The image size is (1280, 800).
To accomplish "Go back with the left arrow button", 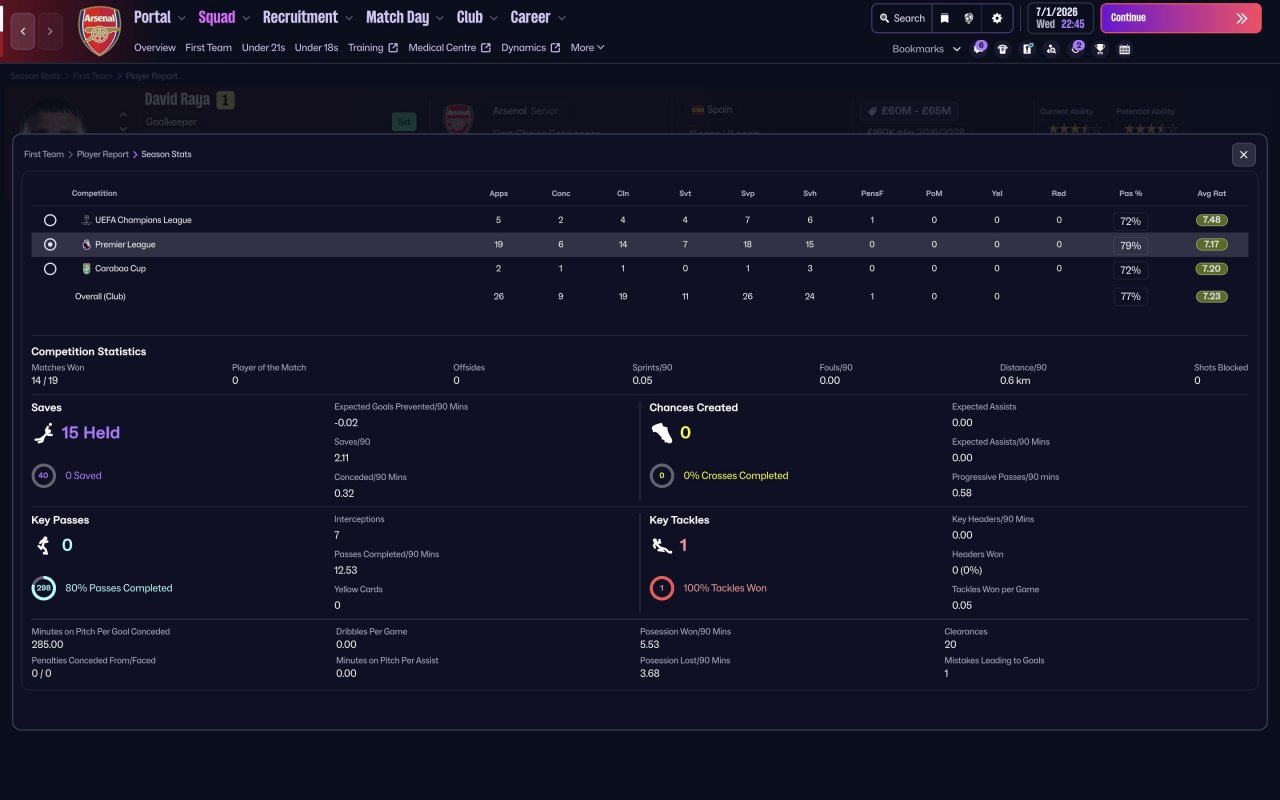I will pyautogui.click(x=23, y=31).
